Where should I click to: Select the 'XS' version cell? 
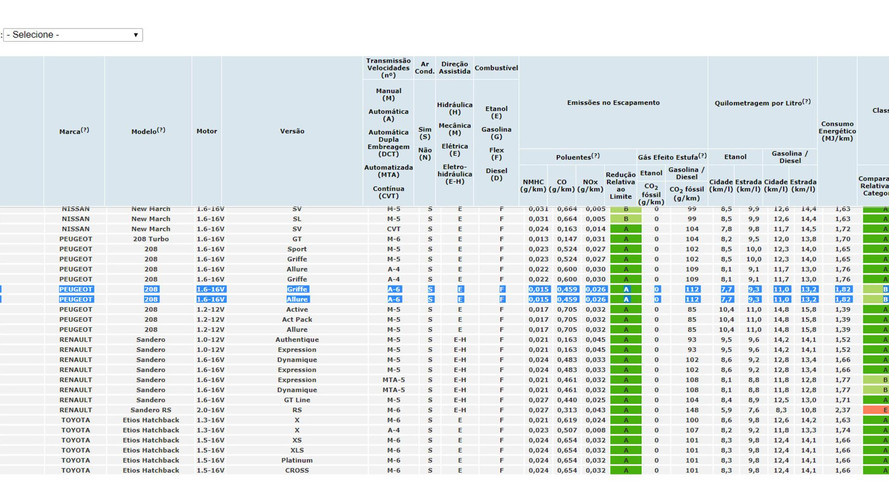point(297,440)
